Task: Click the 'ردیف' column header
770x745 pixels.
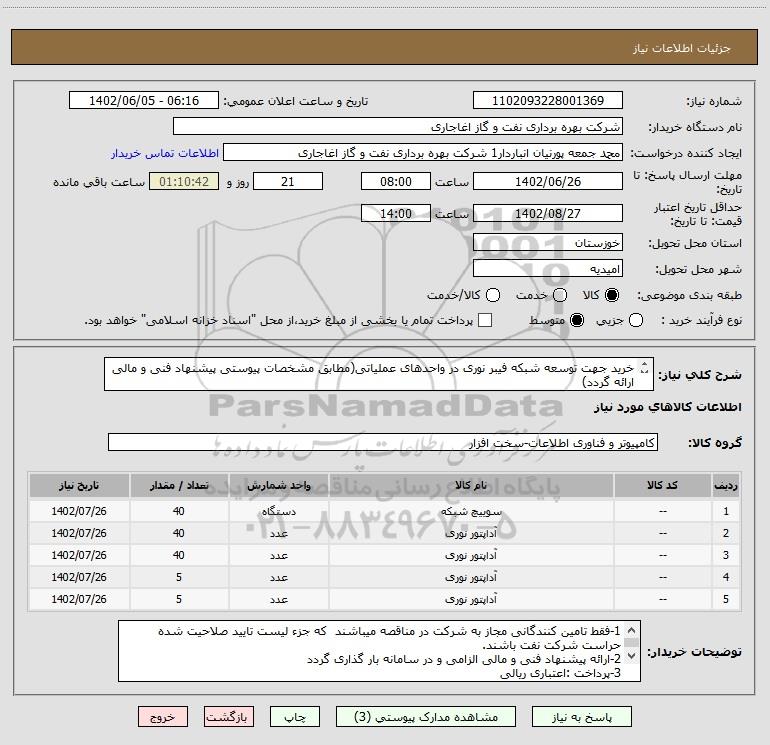Action: coord(726,486)
